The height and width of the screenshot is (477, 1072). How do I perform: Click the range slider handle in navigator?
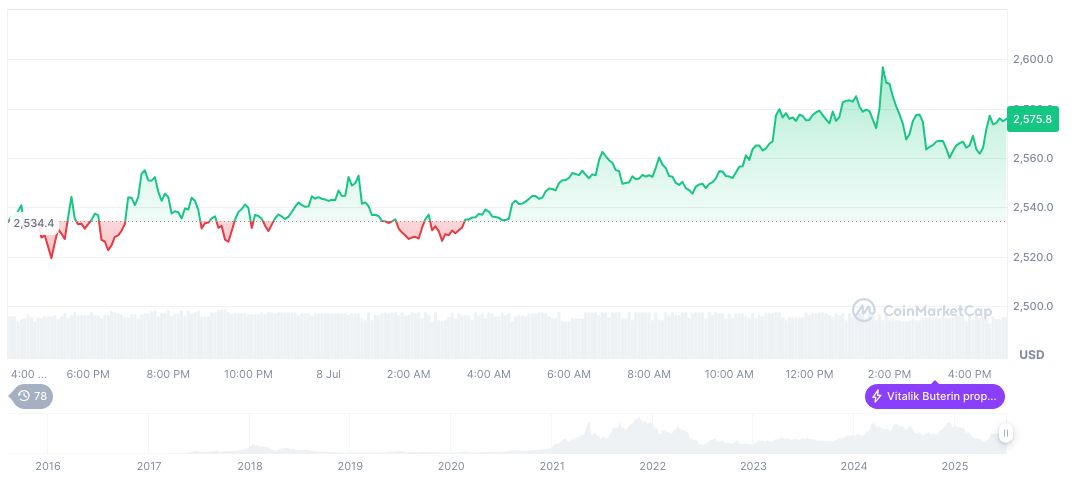click(x=1005, y=433)
